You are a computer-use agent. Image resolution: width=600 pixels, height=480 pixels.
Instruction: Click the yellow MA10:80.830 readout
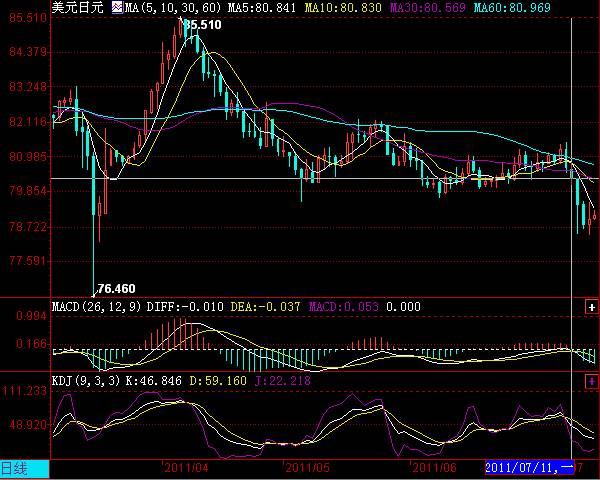343,7
